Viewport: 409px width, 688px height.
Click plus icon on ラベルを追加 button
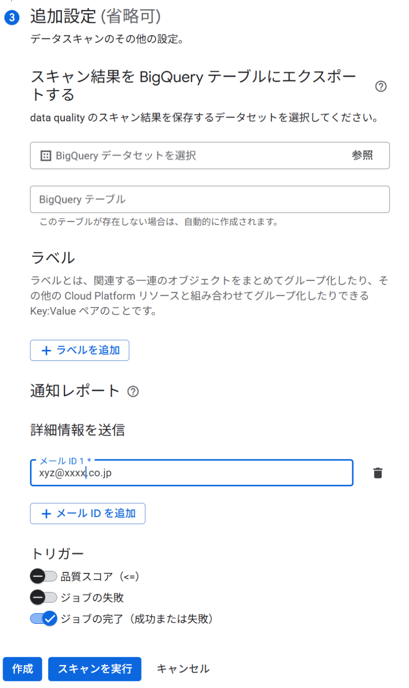click(46, 350)
